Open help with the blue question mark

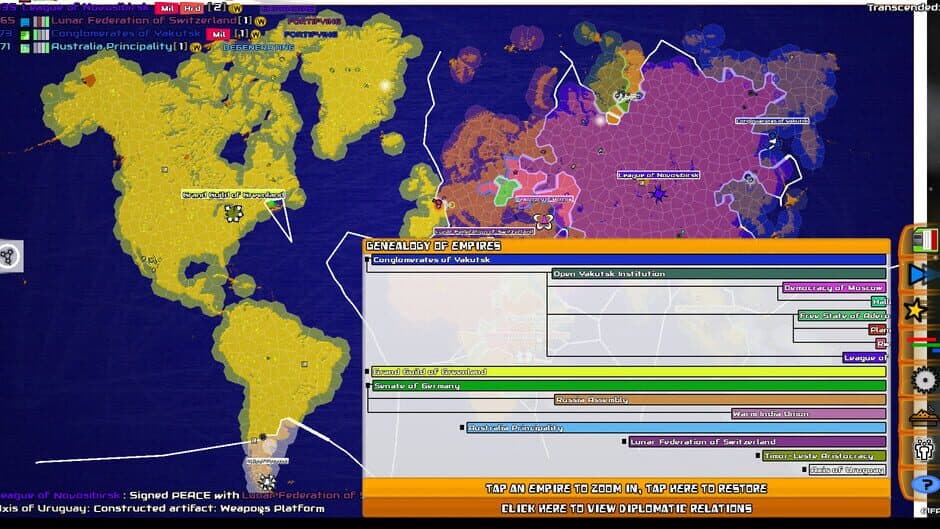[x=926, y=483]
